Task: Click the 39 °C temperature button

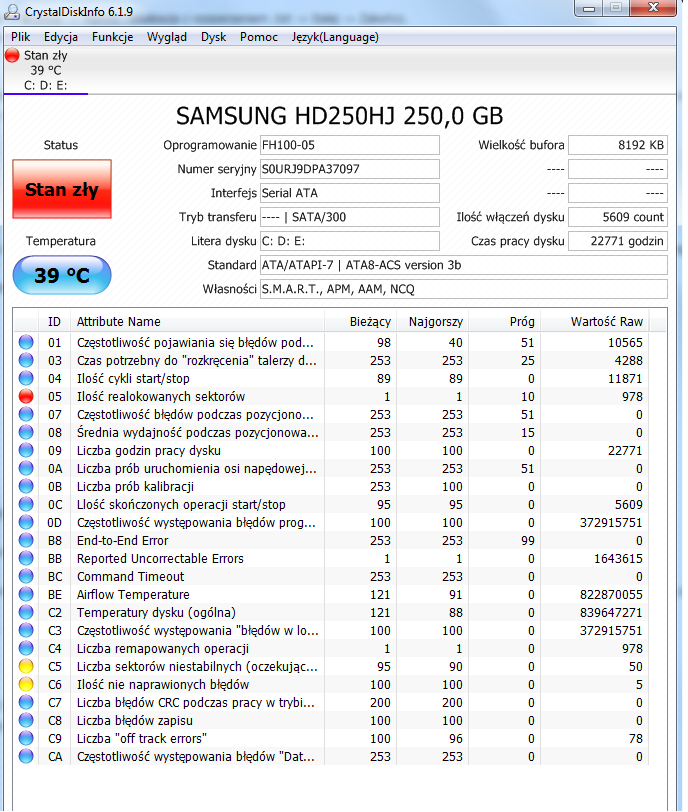Action: (x=62, y=275)
